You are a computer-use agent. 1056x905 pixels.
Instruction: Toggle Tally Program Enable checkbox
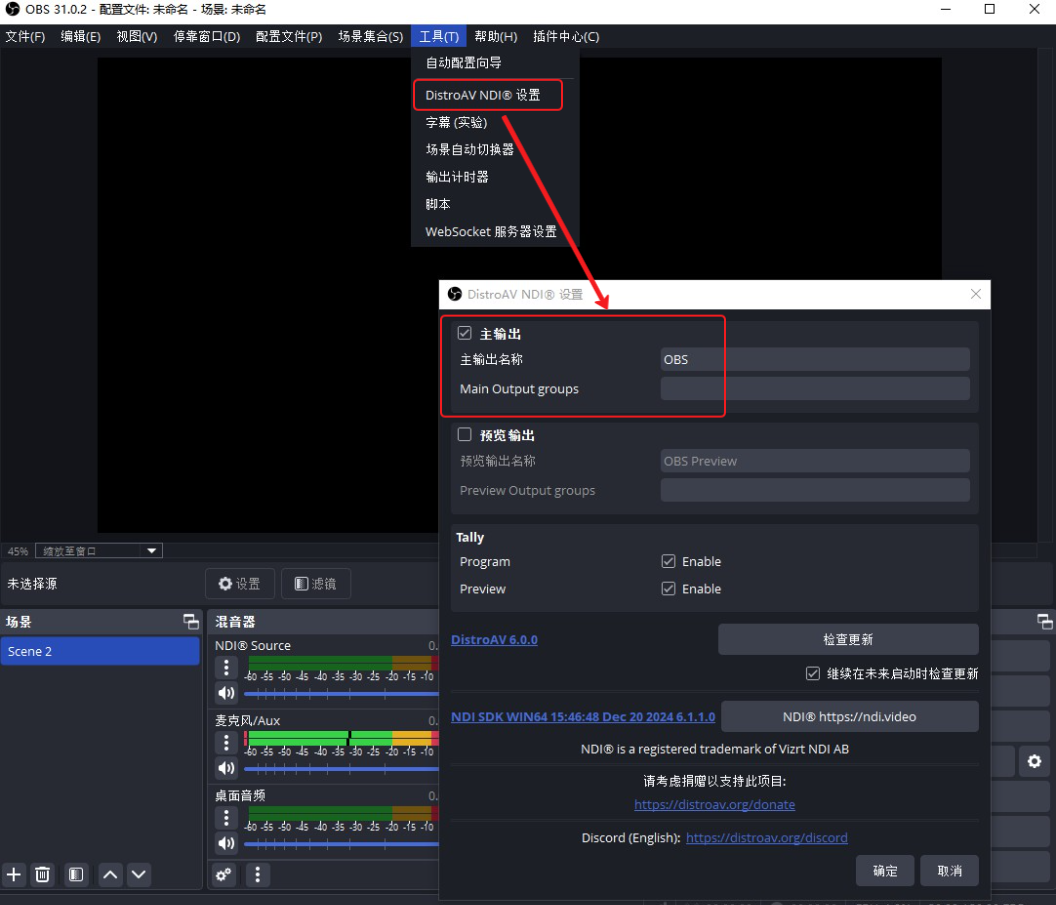(668, 561)
